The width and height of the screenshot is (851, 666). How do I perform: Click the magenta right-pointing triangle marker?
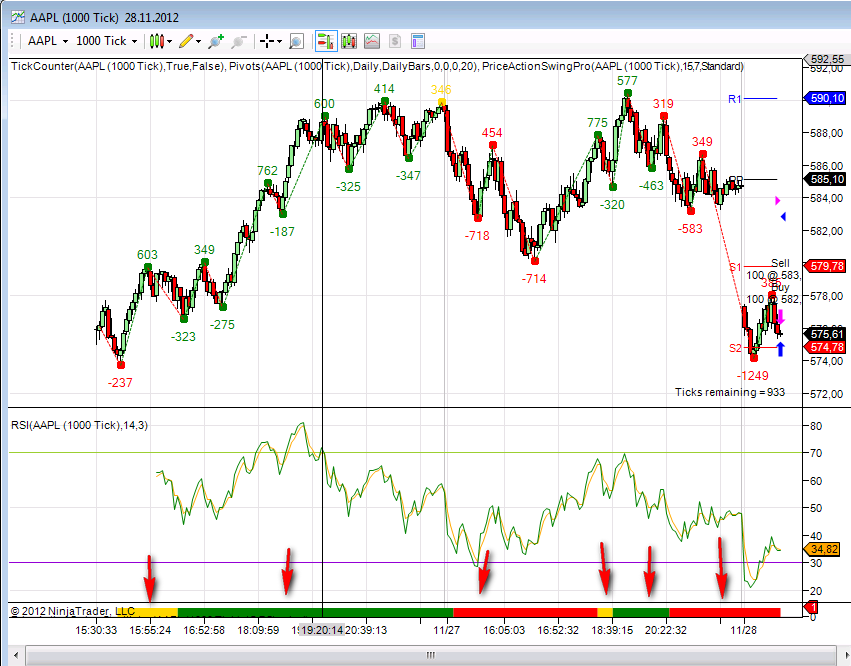pyautogui.click(x=778, y=201)
